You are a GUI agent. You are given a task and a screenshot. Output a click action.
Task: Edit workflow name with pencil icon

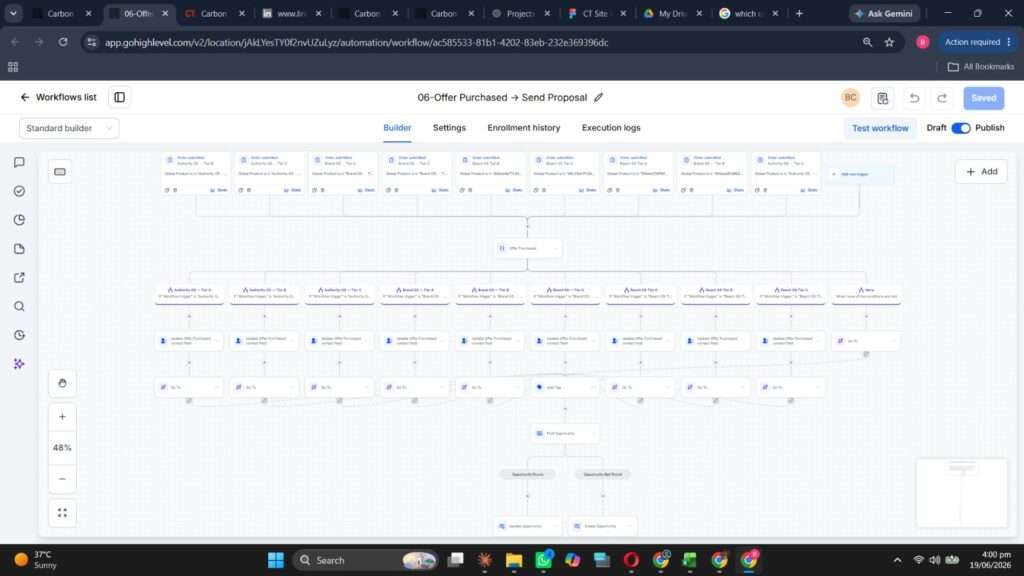pyautogui.click(x=598, y=97)
